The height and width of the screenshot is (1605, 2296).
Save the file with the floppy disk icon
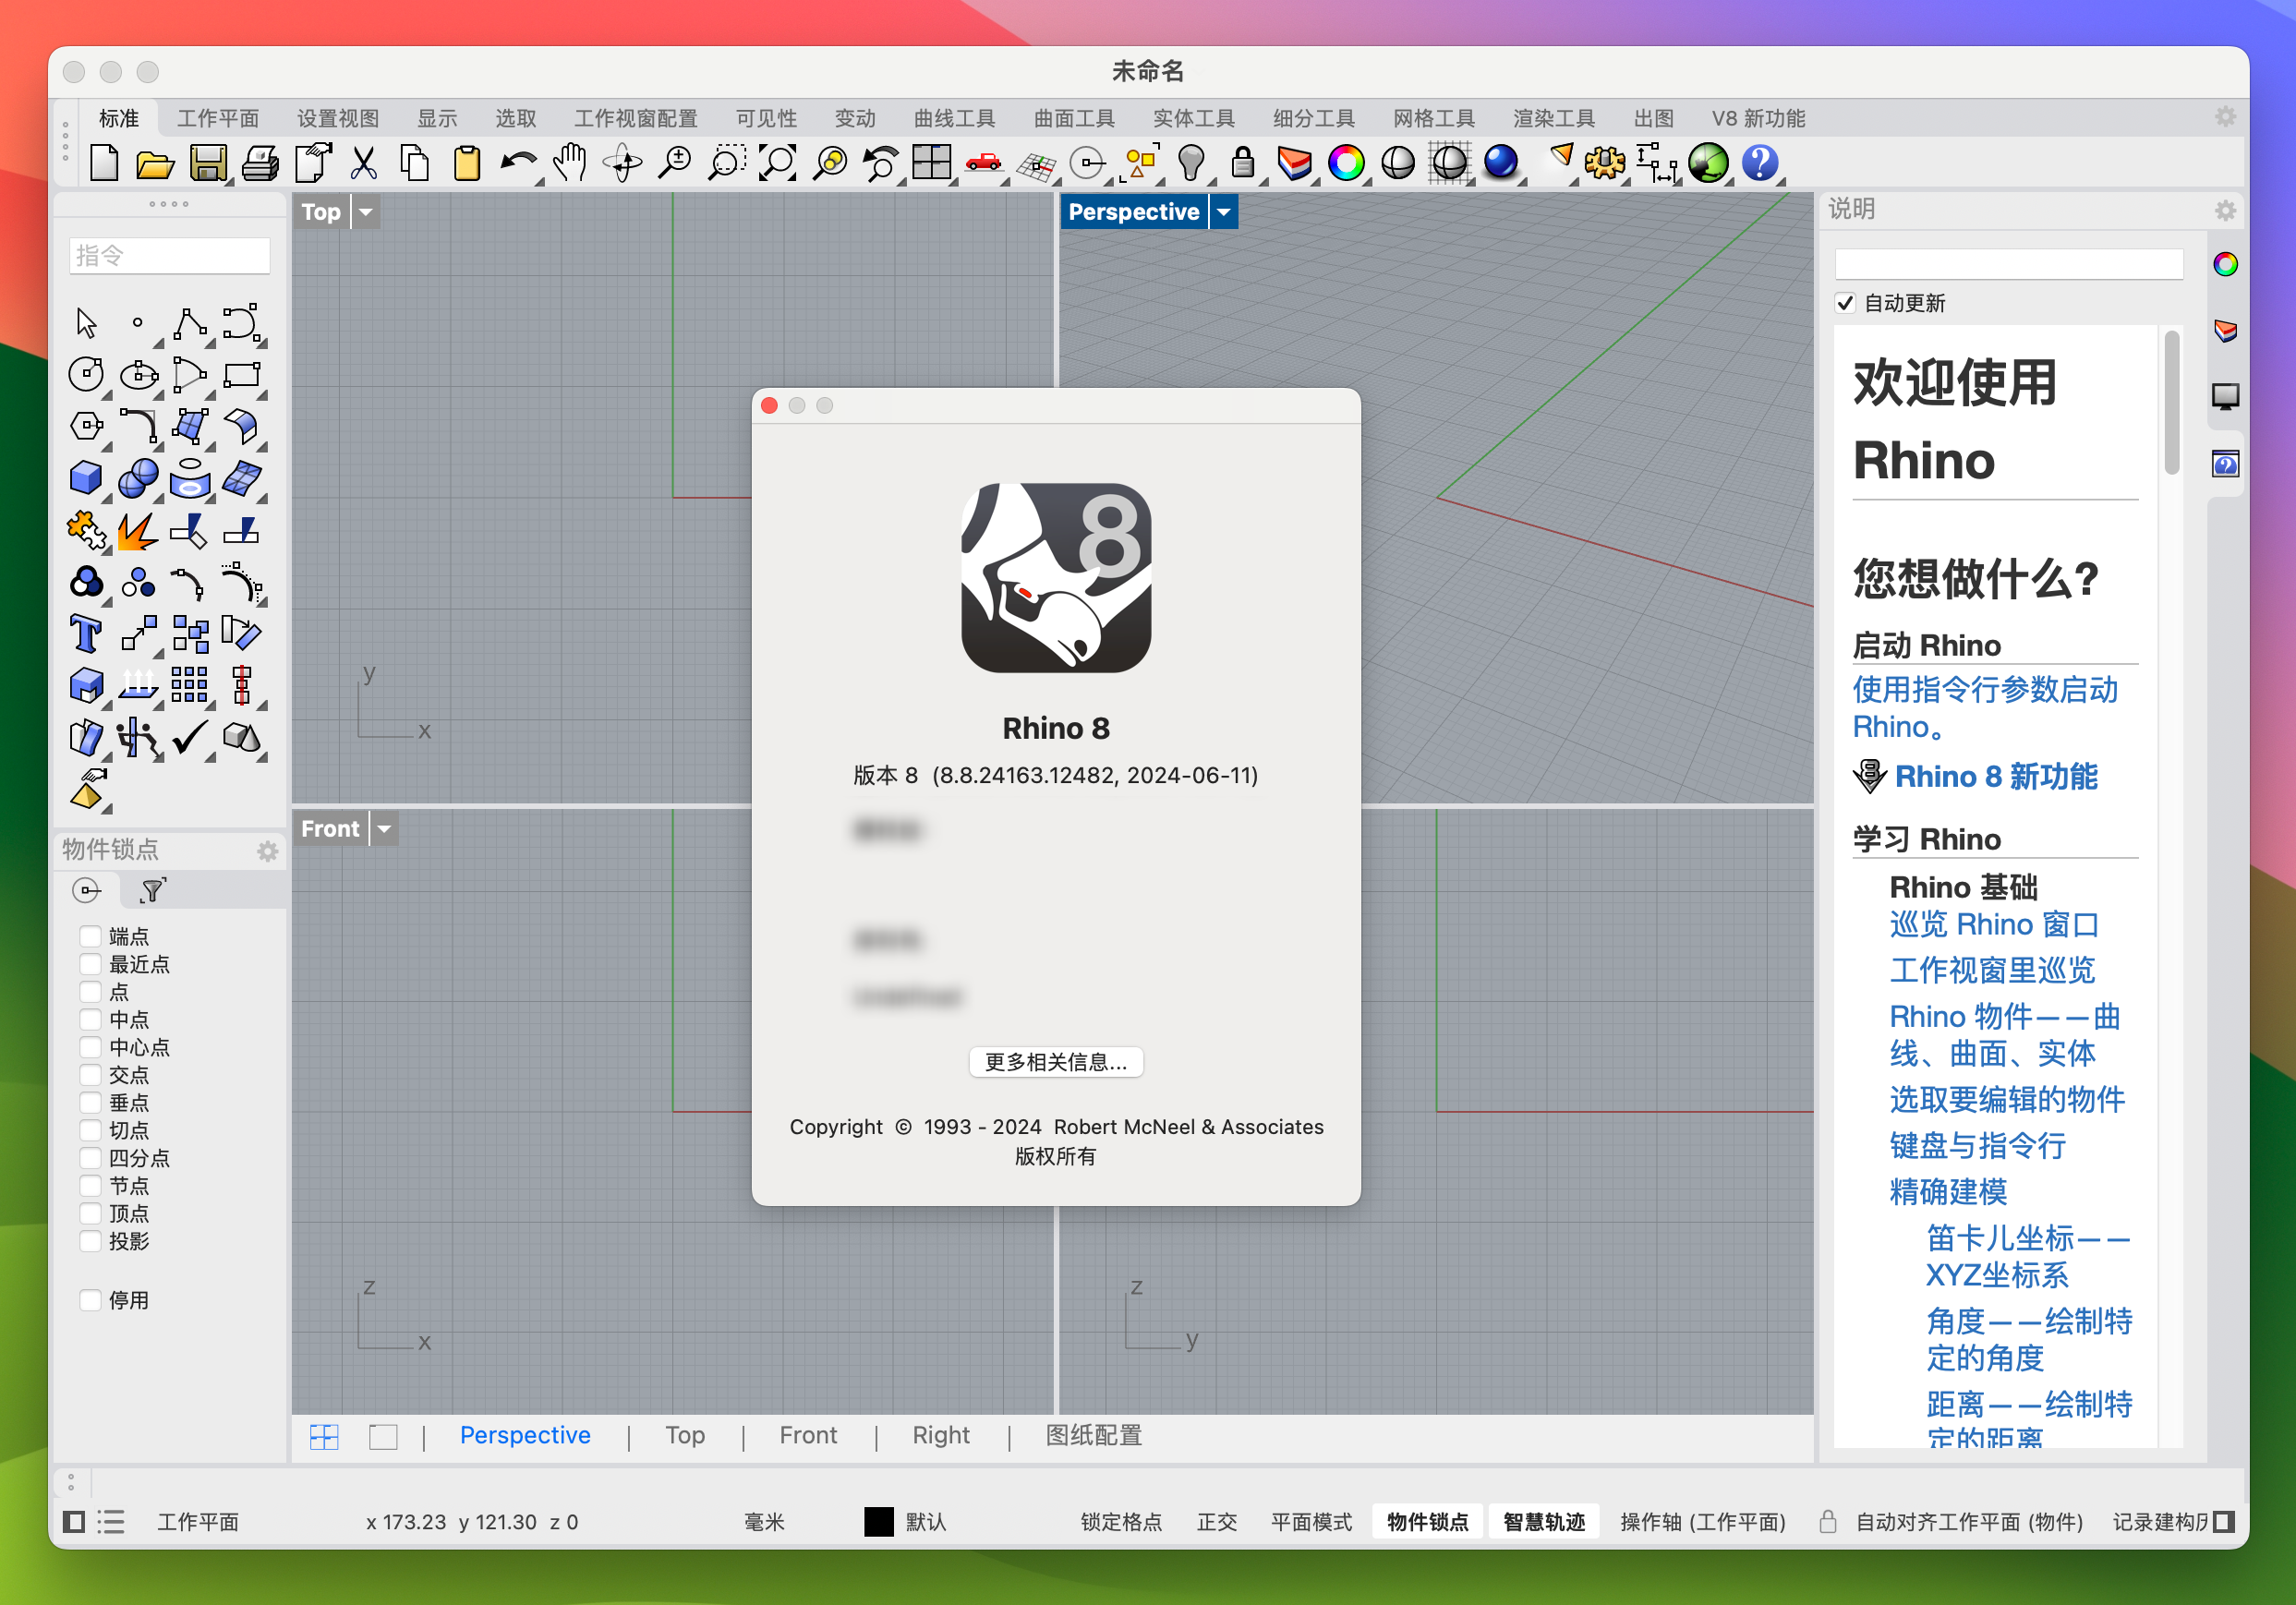tap(208, 163)
